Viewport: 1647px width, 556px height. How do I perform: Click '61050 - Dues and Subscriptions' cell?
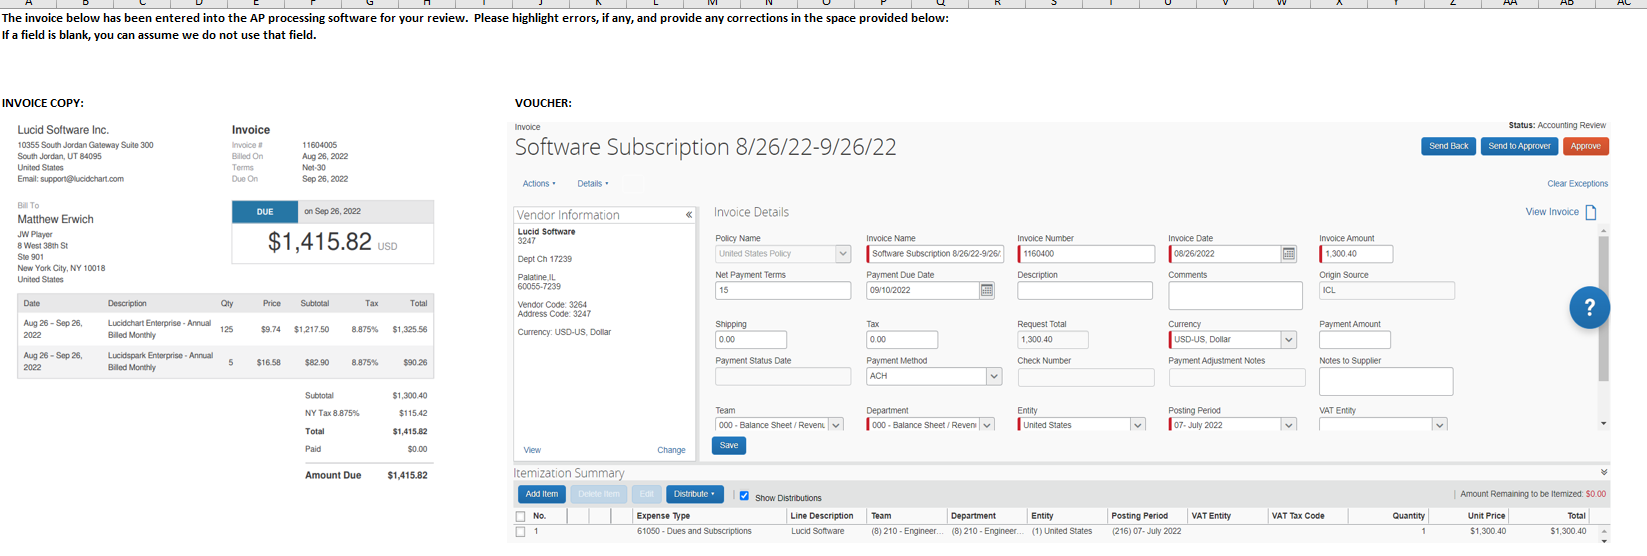click(x=694, y=531)
